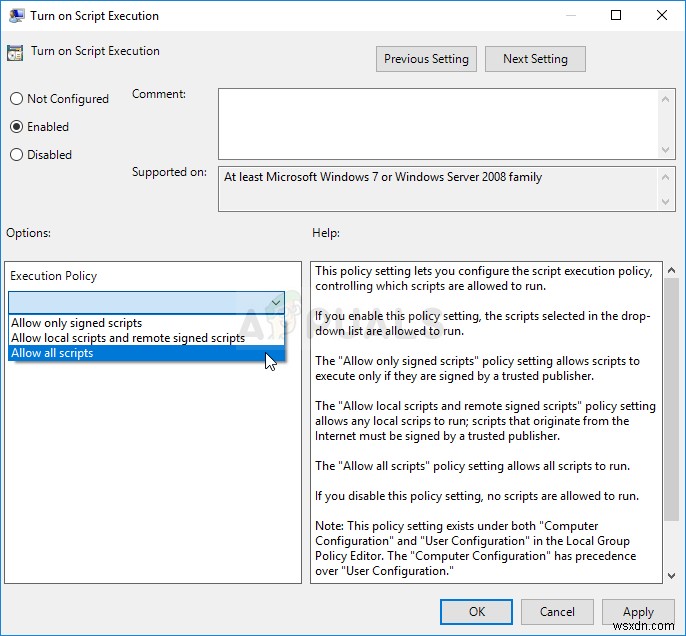The width and height of the screenshot is (686, 636).
Task: Click inside the Comment text box
Action: (438, 124)
